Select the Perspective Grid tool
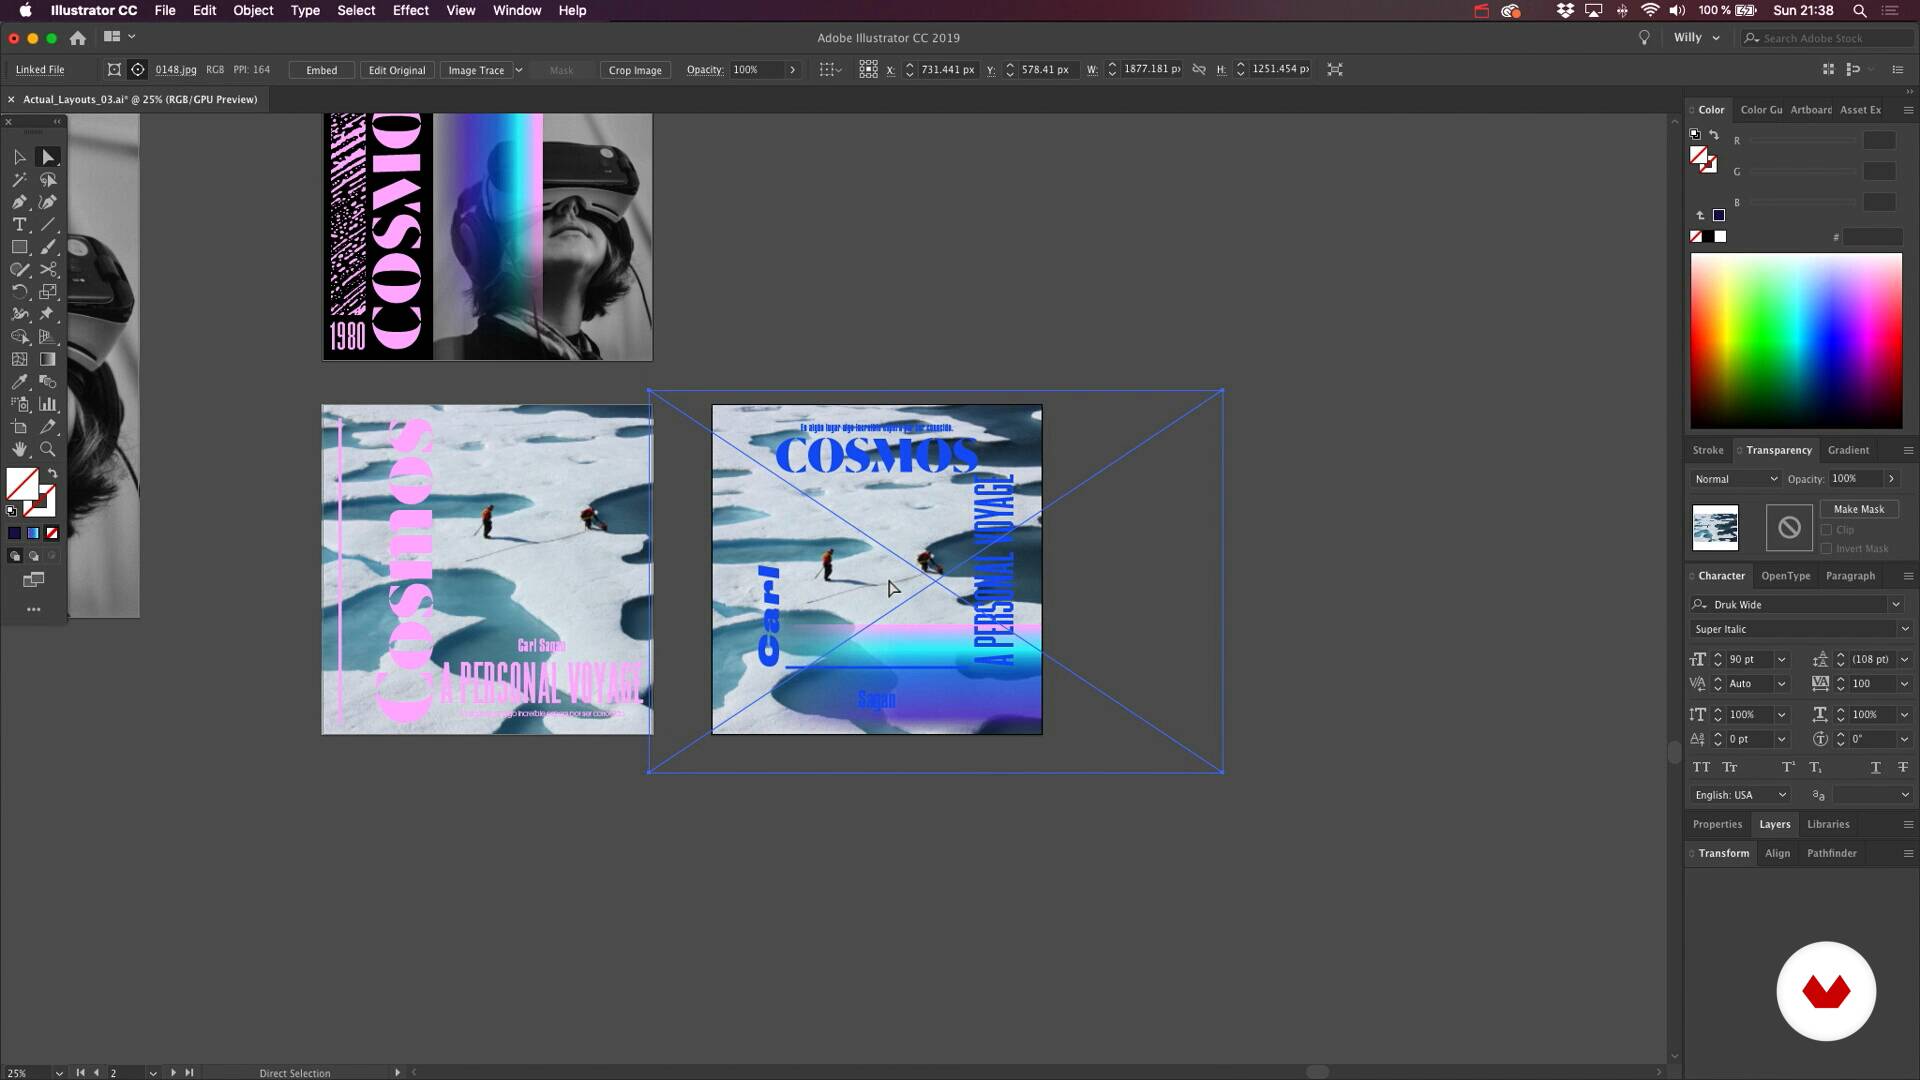The height and width of the screenshot is (1080, 1920). tap(47, 337)
